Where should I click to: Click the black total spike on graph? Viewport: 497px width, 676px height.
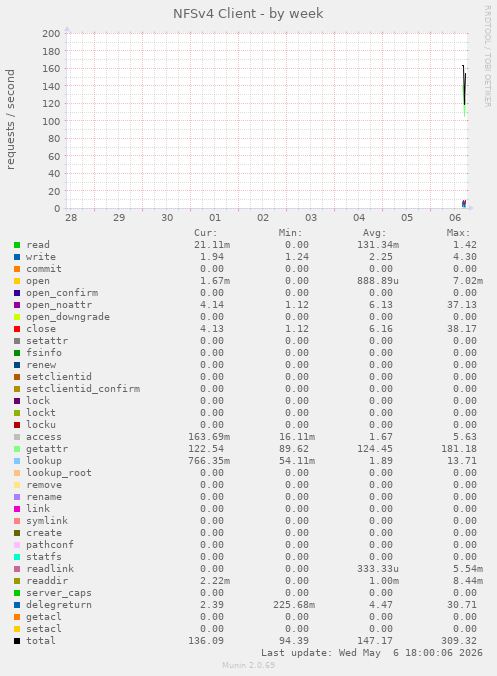[464, 84]
